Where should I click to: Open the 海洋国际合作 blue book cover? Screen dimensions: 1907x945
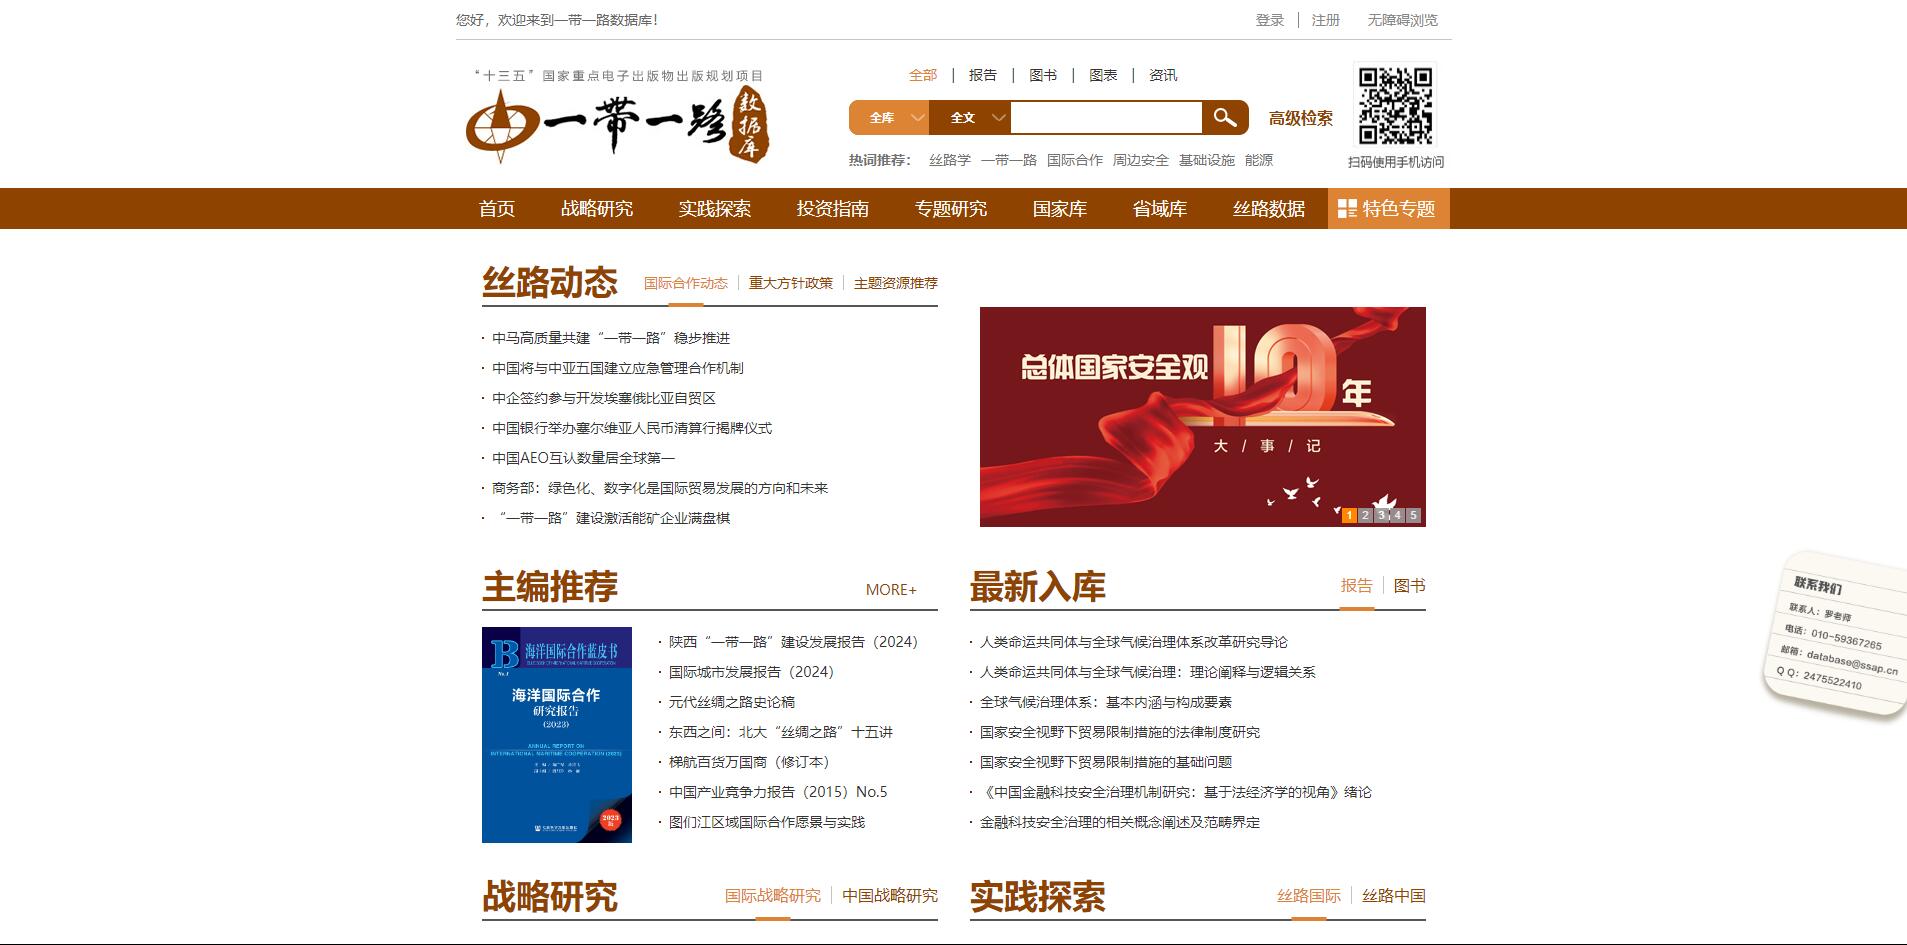[x=557, y=735]
